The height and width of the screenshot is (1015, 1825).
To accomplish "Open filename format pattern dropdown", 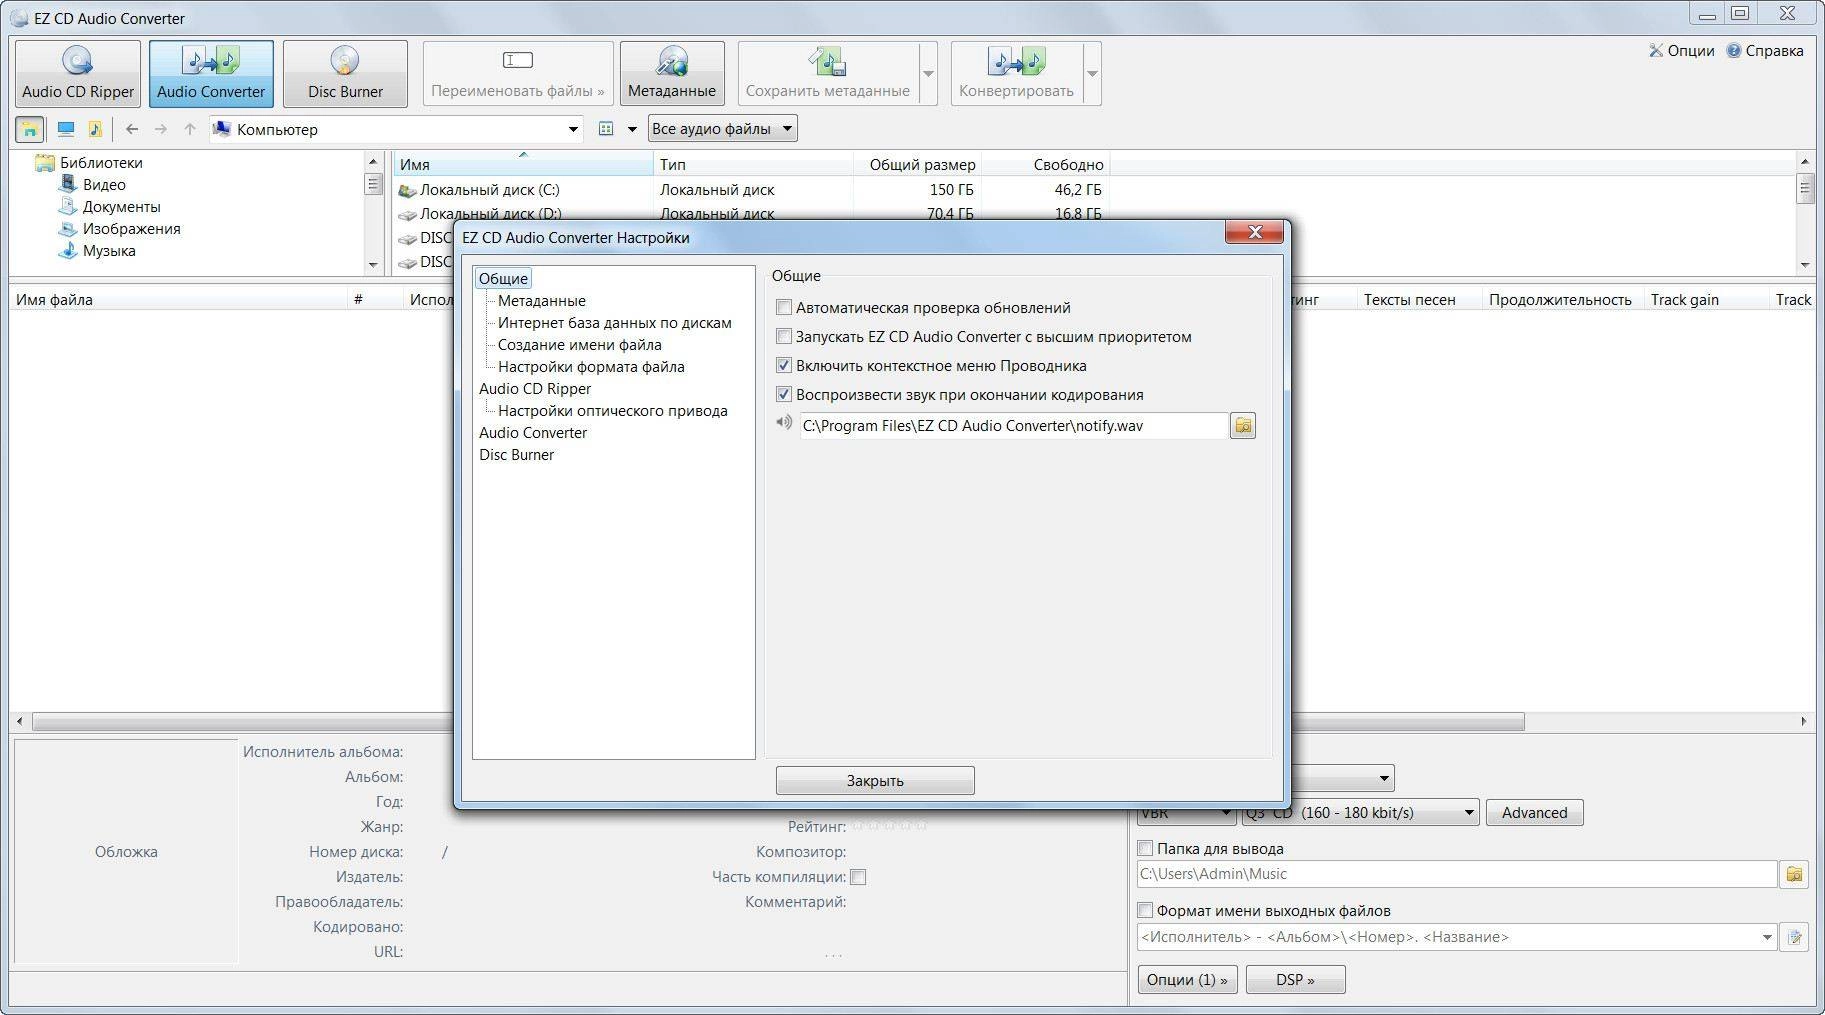I will (x=1768, y=938).
